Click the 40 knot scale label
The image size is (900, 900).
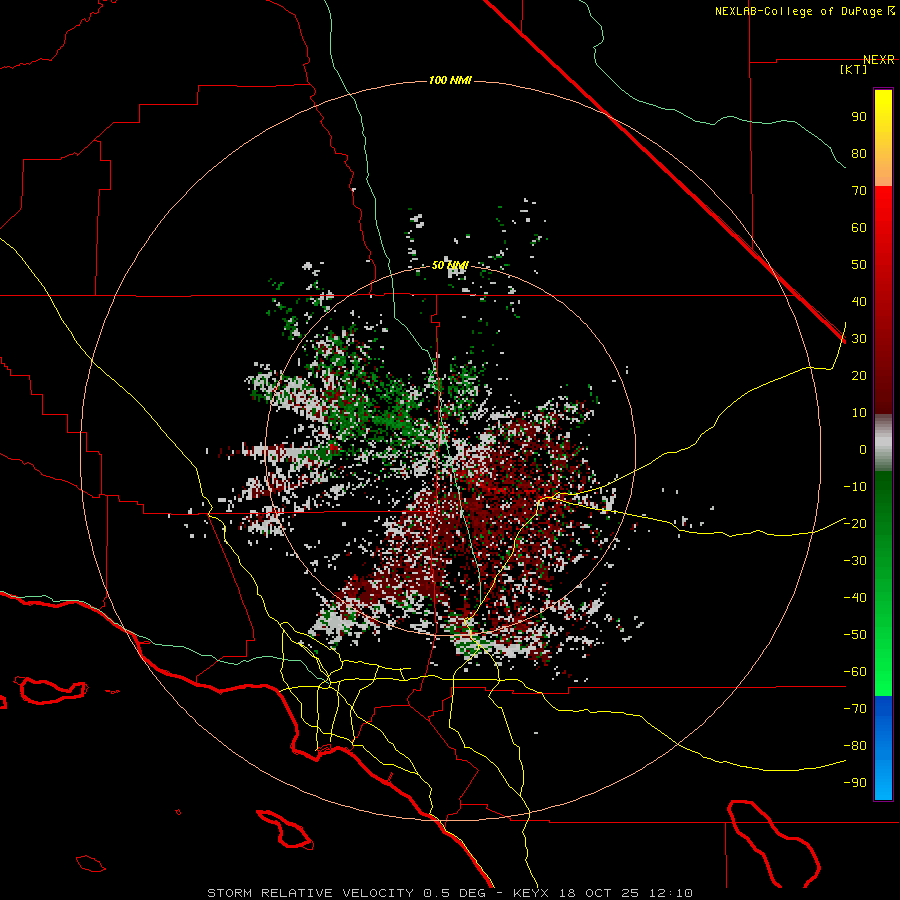[x=859, y=301]
